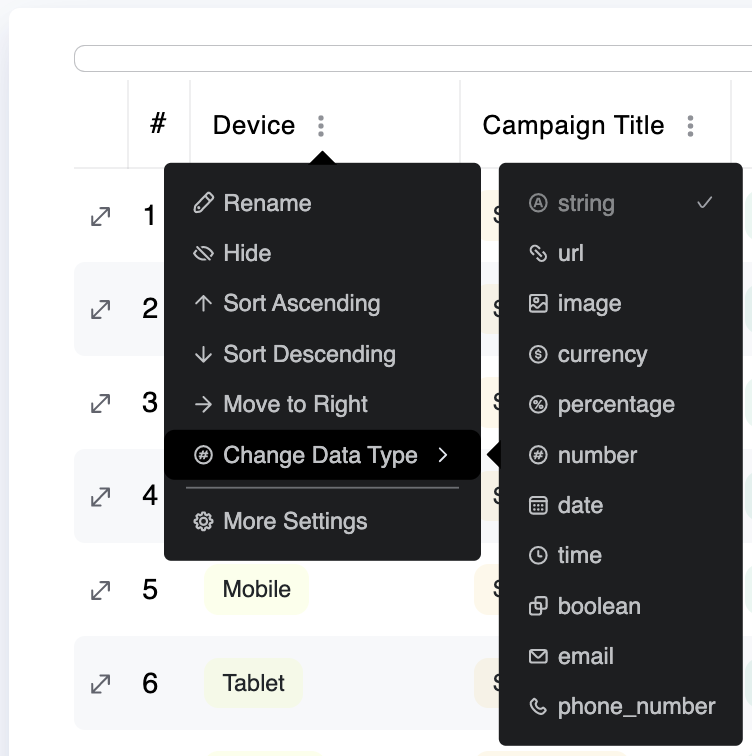Image resolution: width=752 pixels, height=756 pixels.
Task: Expand row 1 with its arrow icon
Action: (100, 216)
